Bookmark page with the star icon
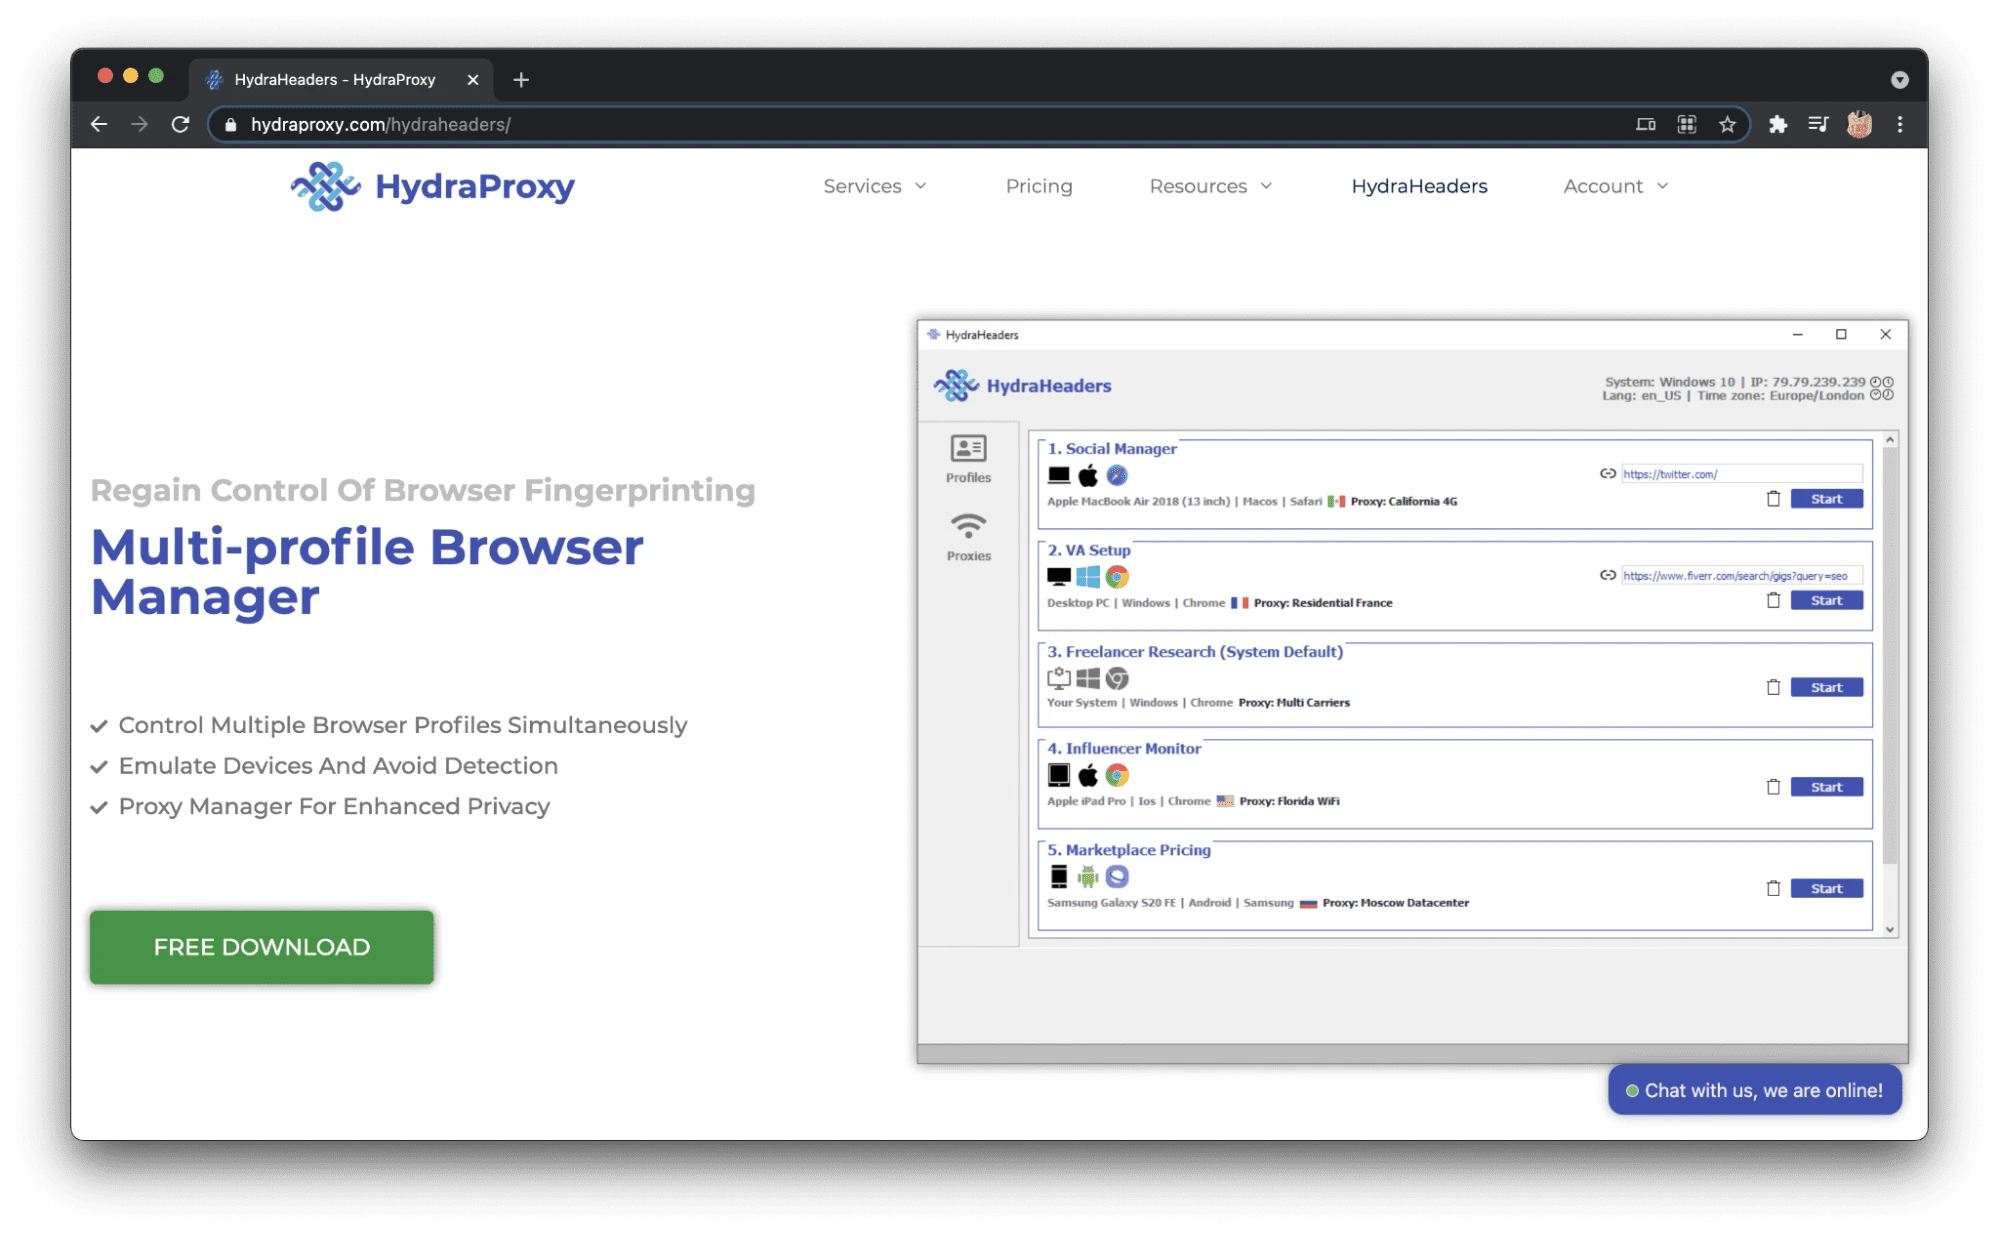 pyautogui.click(x=1727, y=124)
